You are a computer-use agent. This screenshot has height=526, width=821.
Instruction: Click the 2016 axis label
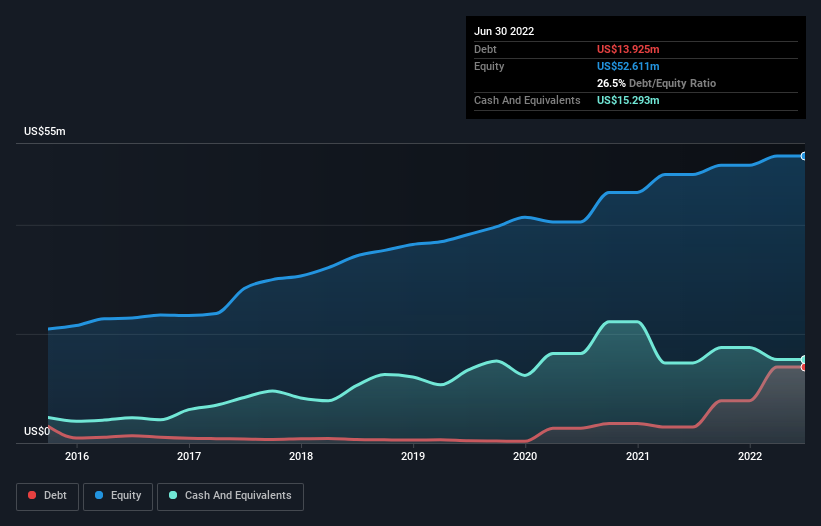[x=77, y=456]
